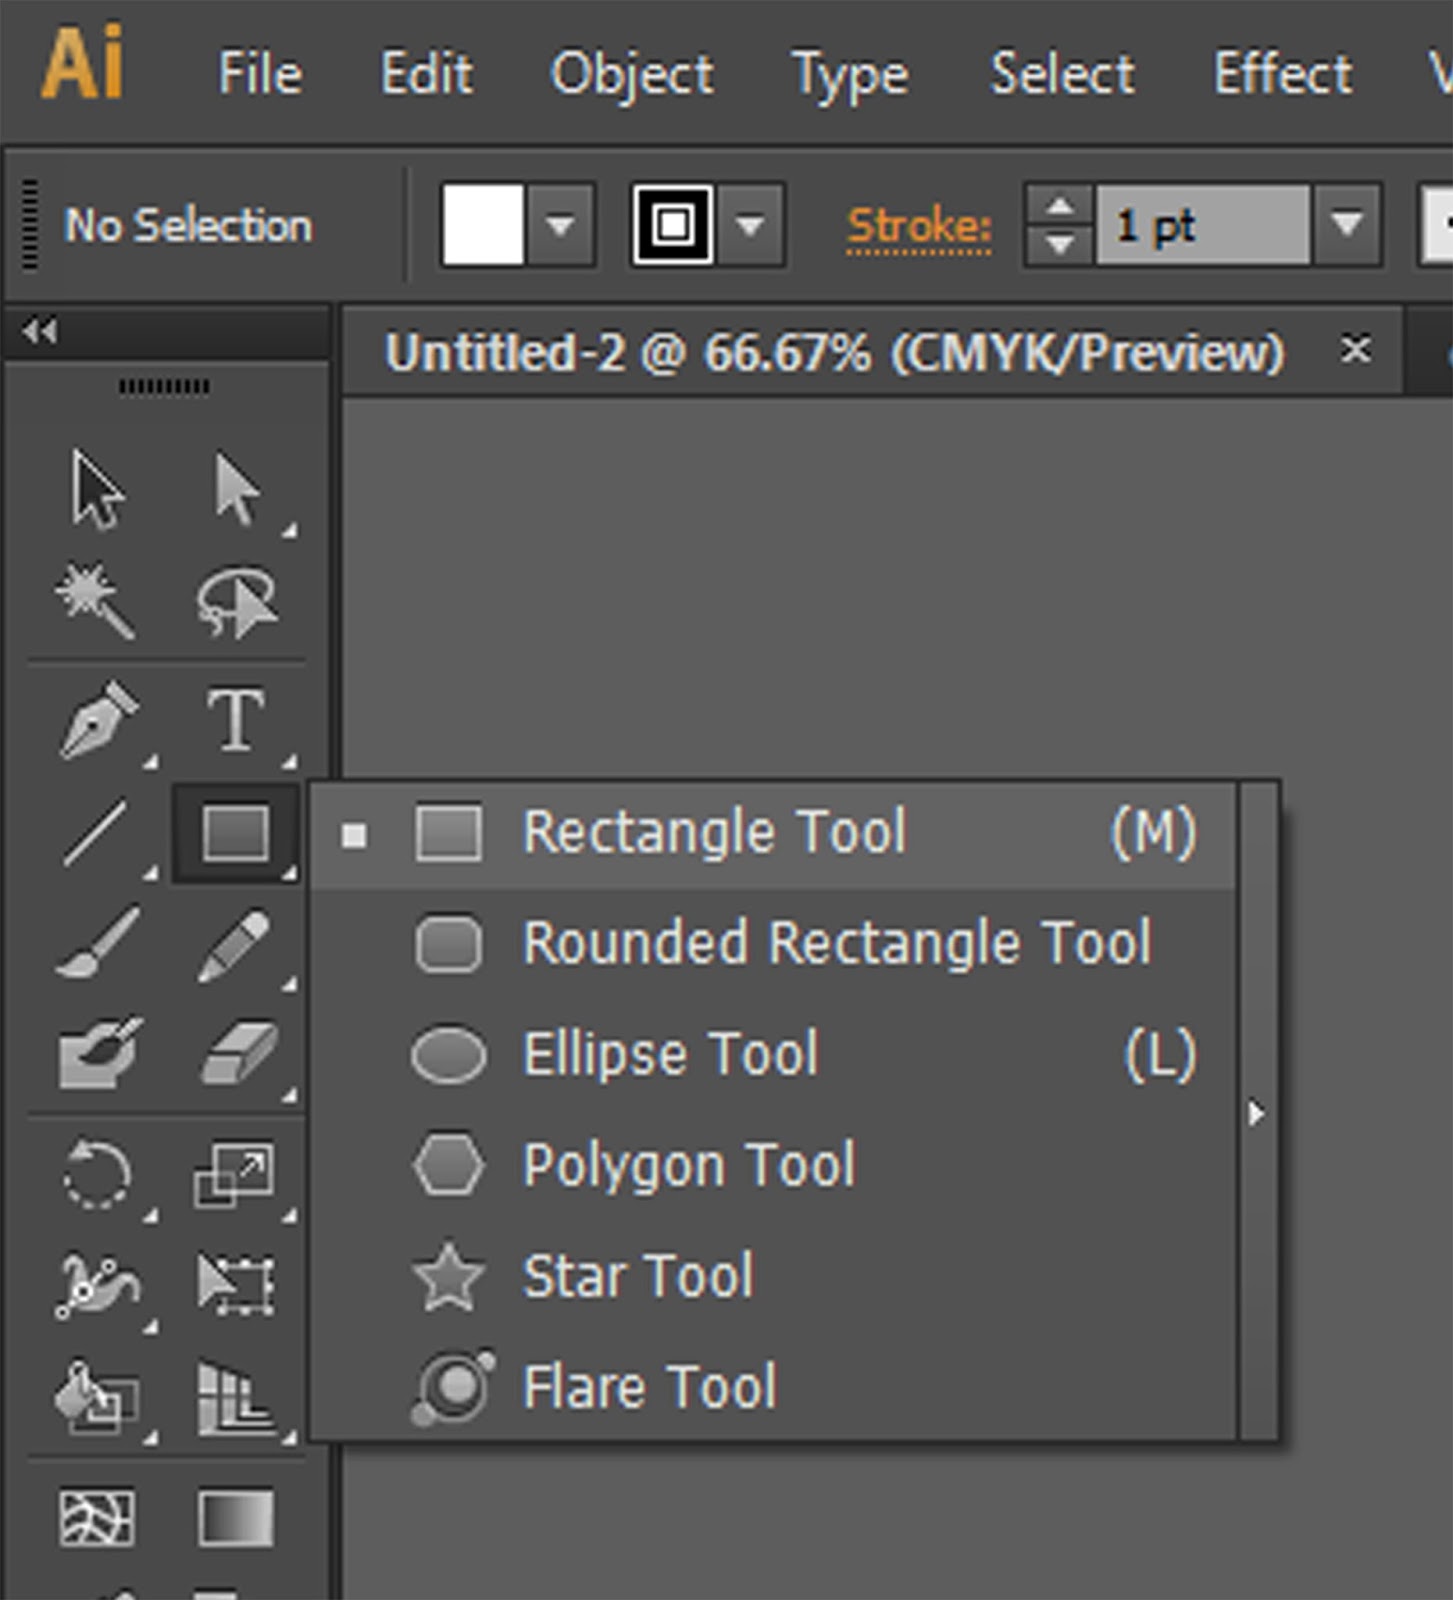The width and height of the screenshot is (1453, 1600).
Task: Choose the Lasso tool
Action: [x=236, y=602]
